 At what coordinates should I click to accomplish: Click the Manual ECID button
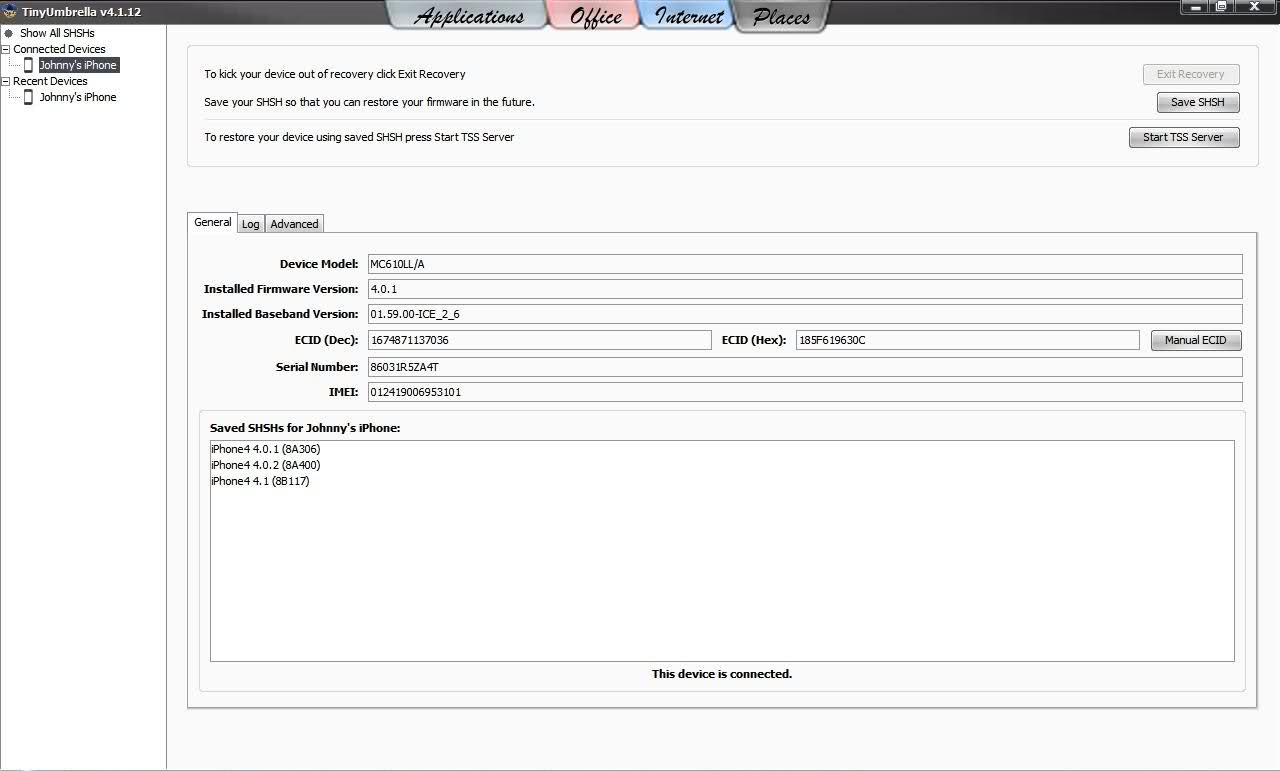[x=1196, y=340]
